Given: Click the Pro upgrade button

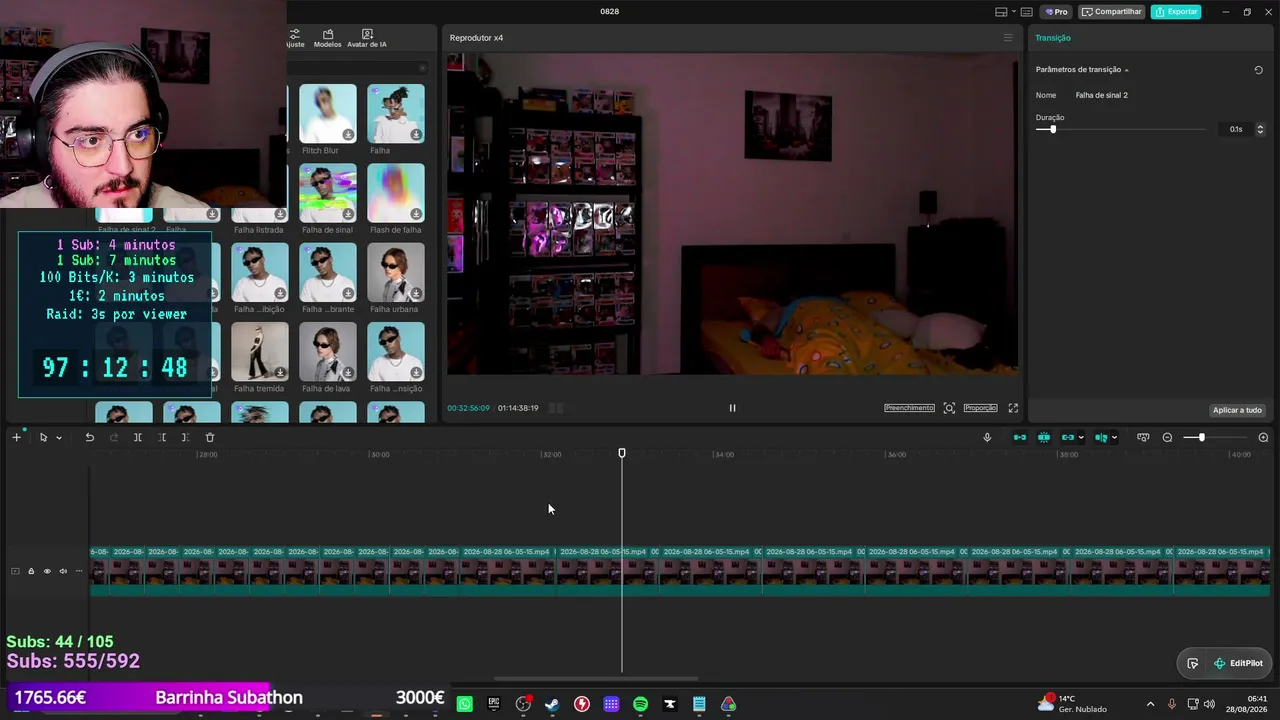Looking at the screenshot, I should coord(1056,12).
